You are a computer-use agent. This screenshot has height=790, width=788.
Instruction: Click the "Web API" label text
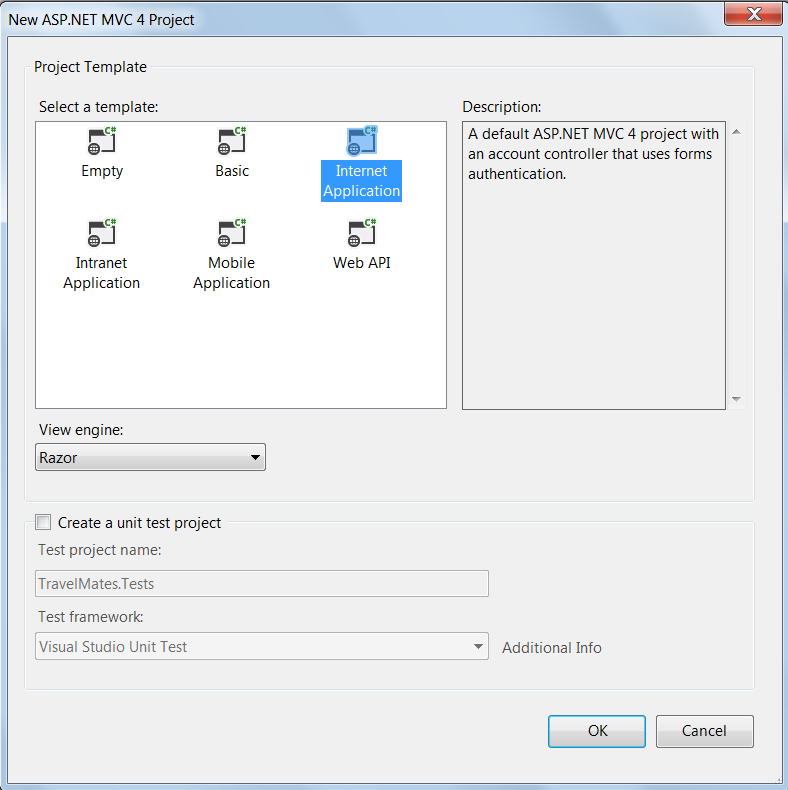pos(361,263)
